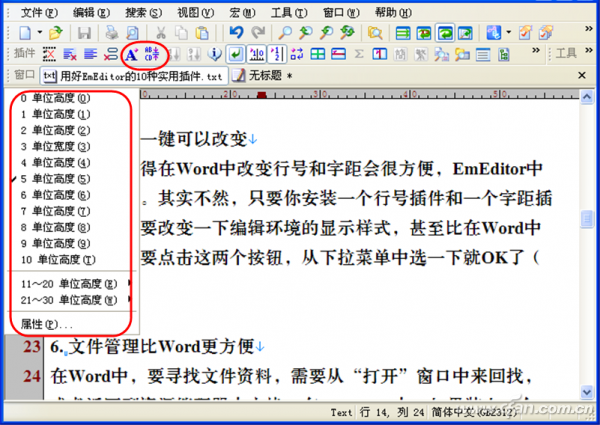Toggle the return-arrow plugin button
Image resolution: width=600 pixels, height=425 pixels.
click(235, 54)
